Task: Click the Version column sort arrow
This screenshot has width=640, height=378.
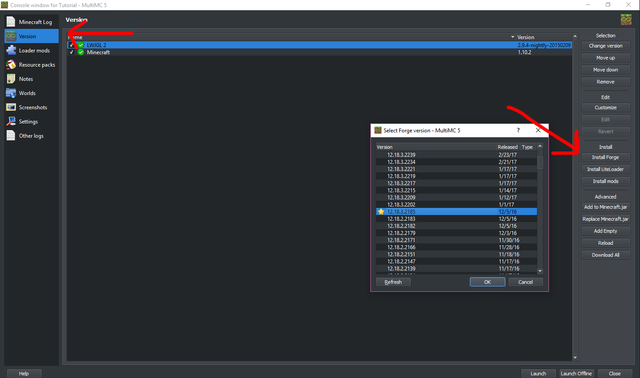Action: point(513,37)
